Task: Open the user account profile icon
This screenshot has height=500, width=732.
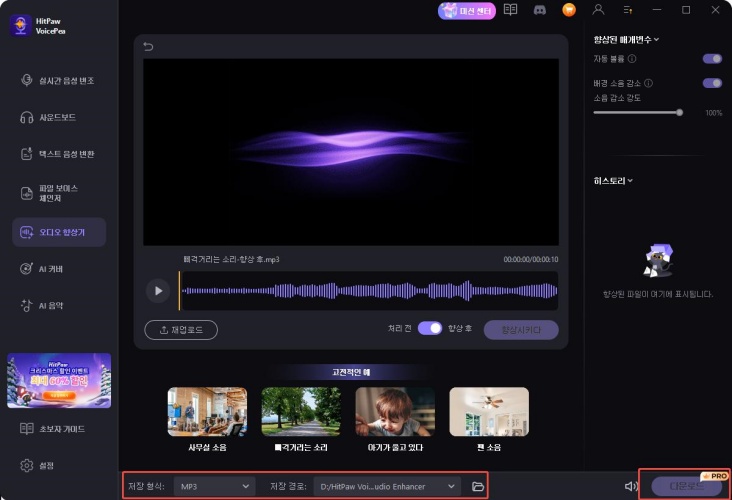Action: 598,10
